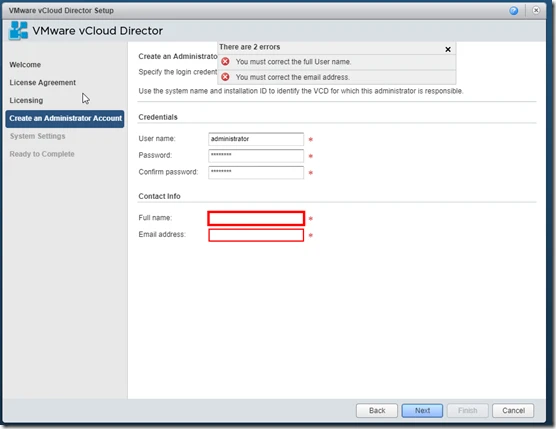Click into the Password field
The width and height of the screenshot is (556, 429).
pyautogui.click(x=256, y=156)
